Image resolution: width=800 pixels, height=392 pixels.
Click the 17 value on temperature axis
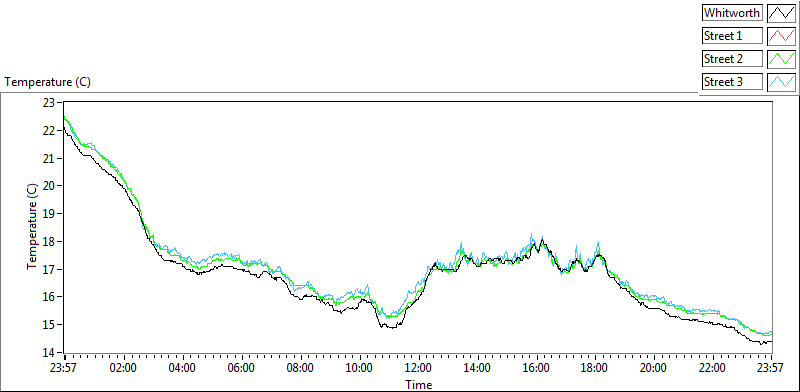48,269
